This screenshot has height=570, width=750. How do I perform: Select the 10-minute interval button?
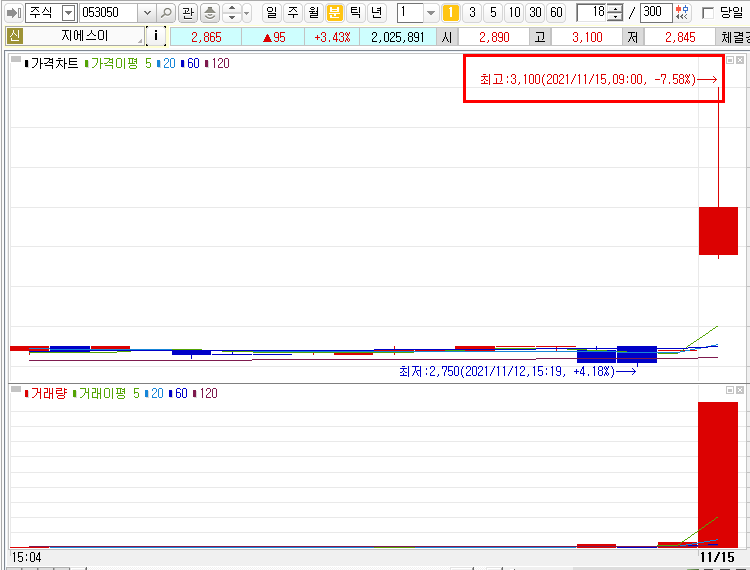[x=514, y=12]
